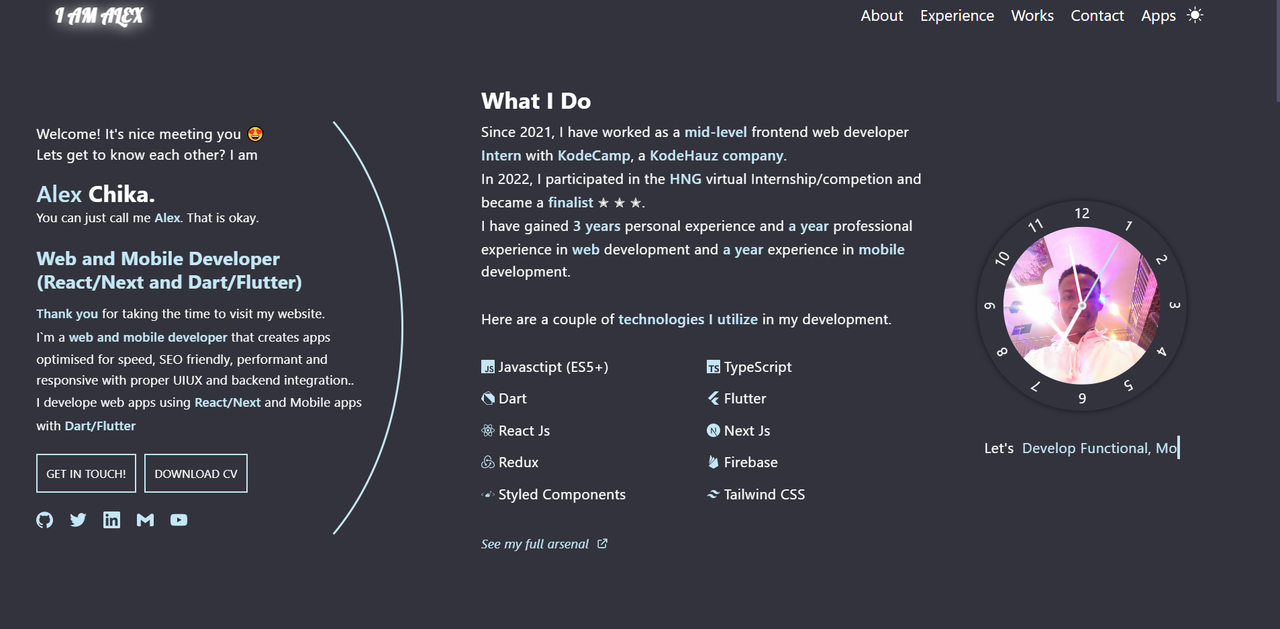Click the Dart logo icon
This screenshot has width=1280, height=629.
tap(488, 399)
